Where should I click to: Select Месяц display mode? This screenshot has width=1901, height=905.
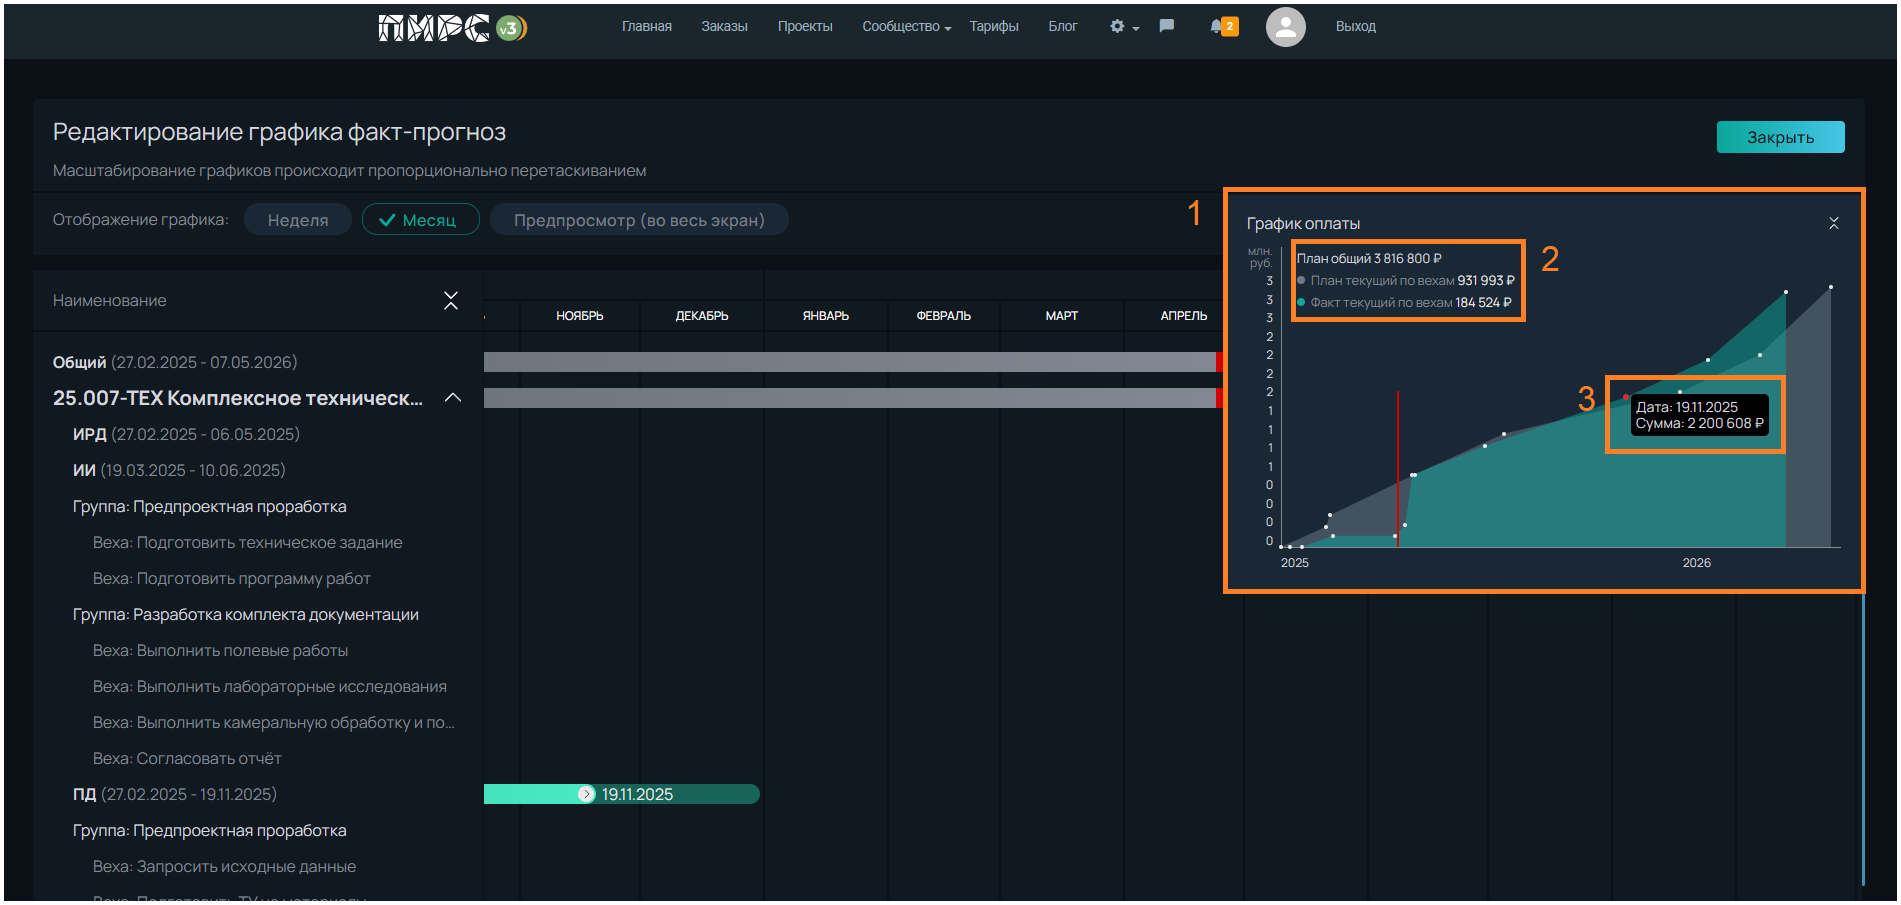(x=420, y=220)
